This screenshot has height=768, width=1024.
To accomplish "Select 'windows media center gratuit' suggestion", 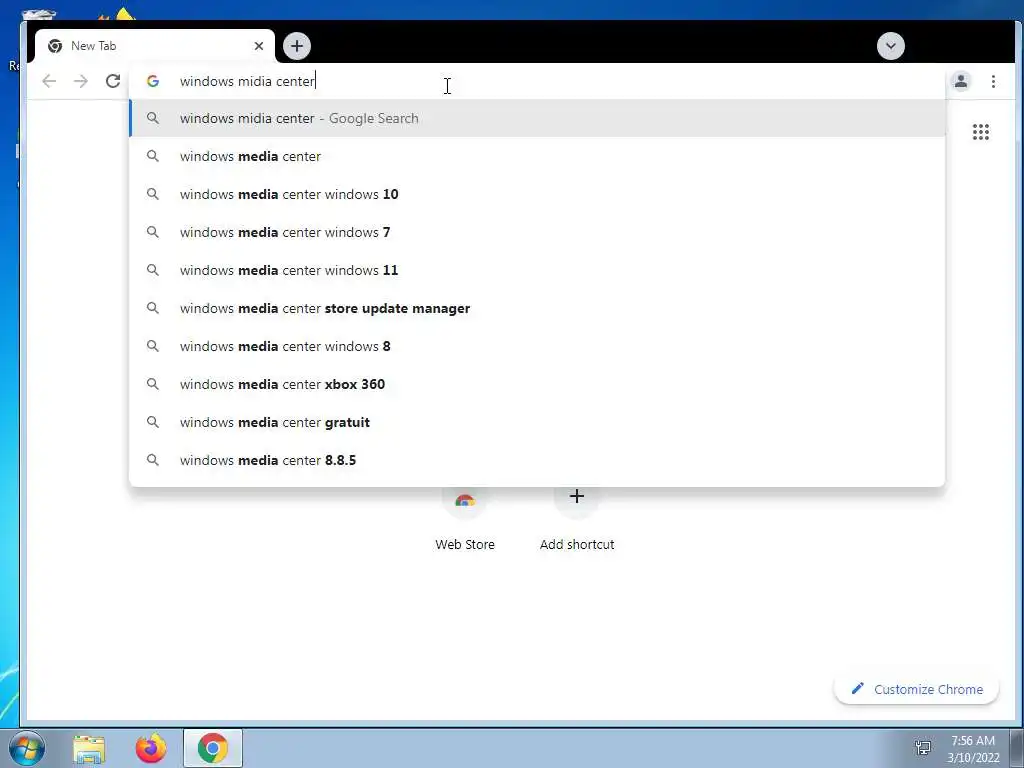I will tap(537, 422).
